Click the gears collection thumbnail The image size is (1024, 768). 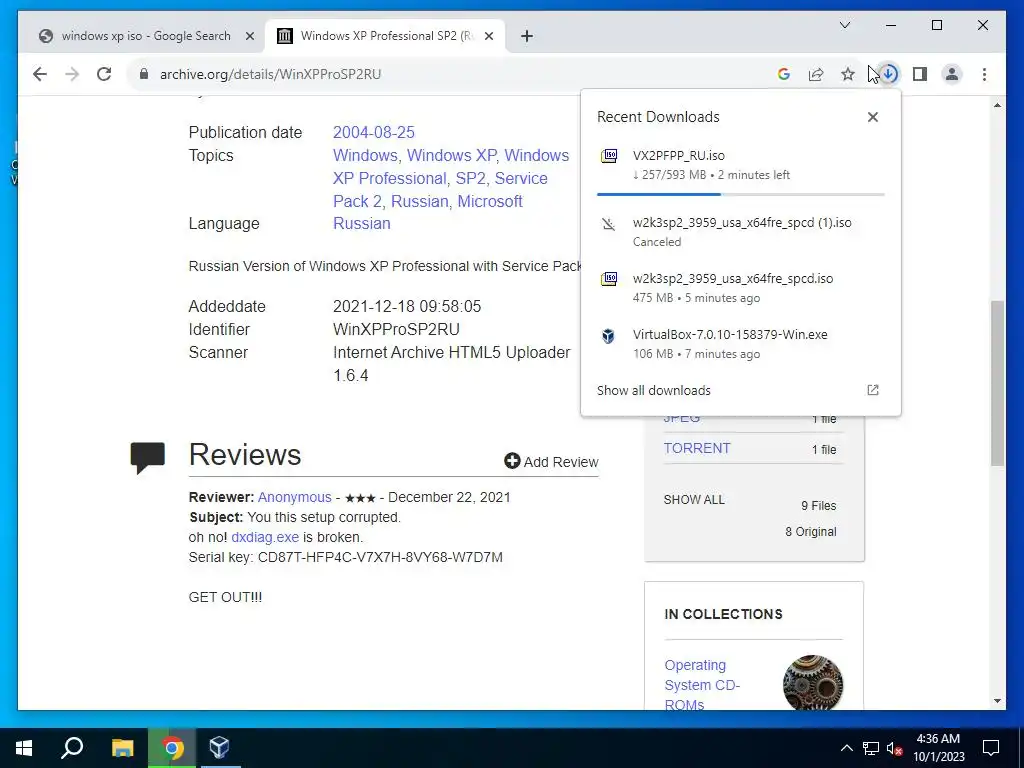click(x=813, y=683)
